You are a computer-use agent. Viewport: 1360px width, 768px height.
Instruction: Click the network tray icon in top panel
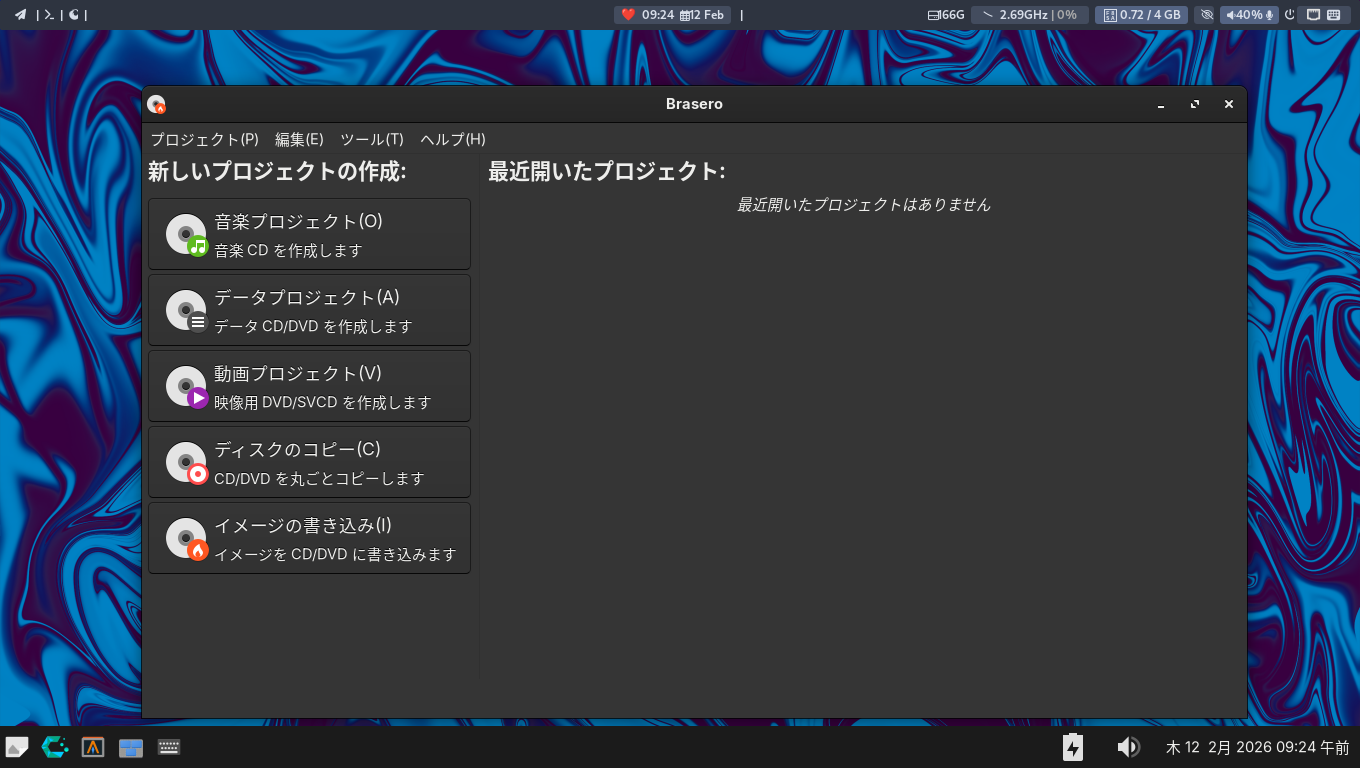point(1314,15)
